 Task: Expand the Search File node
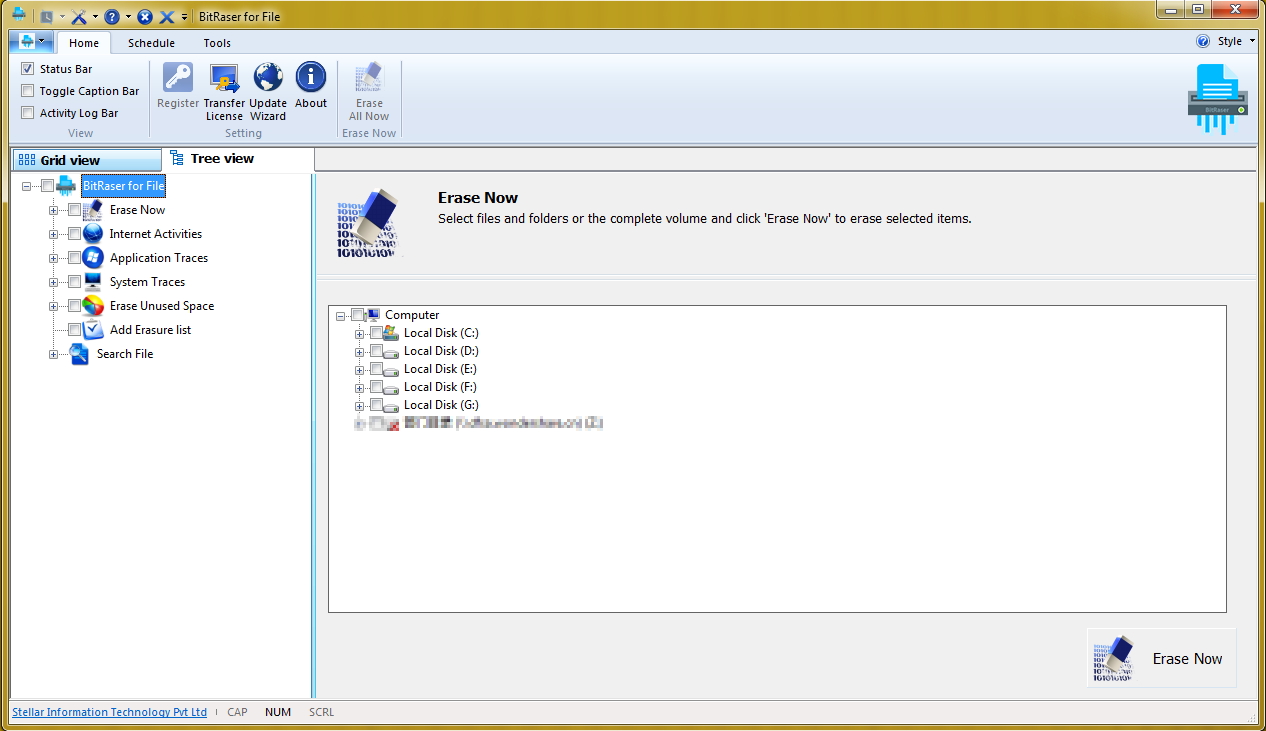point(54,354)
